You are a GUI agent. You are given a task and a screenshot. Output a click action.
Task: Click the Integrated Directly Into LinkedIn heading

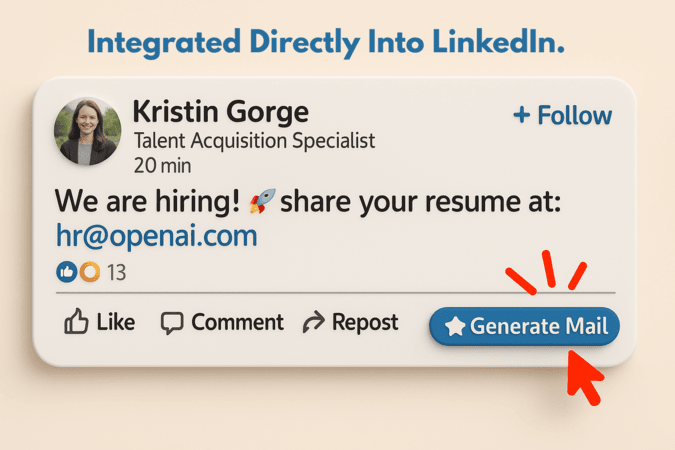326,43
